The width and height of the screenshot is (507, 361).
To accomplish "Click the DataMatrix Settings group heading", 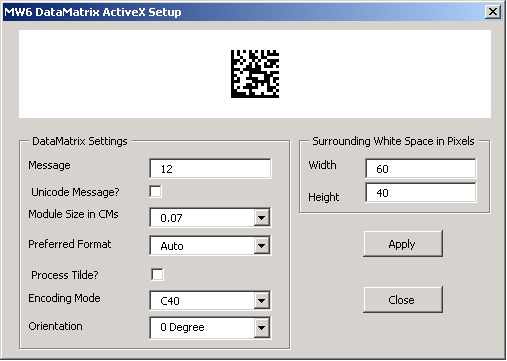I will (x=80, y=141).
